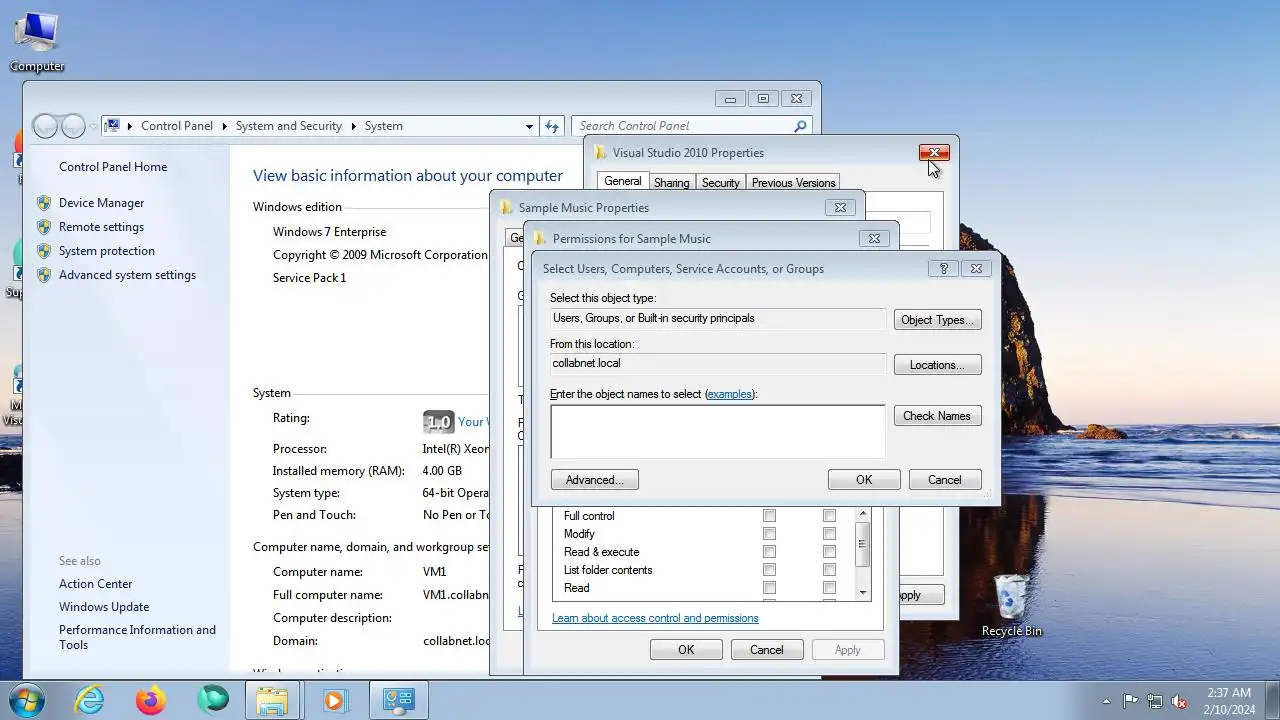Image resolution: width=1280 pixels, height=720 pixels.
Task: Go forward in Control Panel window
Action: [73, 126]
